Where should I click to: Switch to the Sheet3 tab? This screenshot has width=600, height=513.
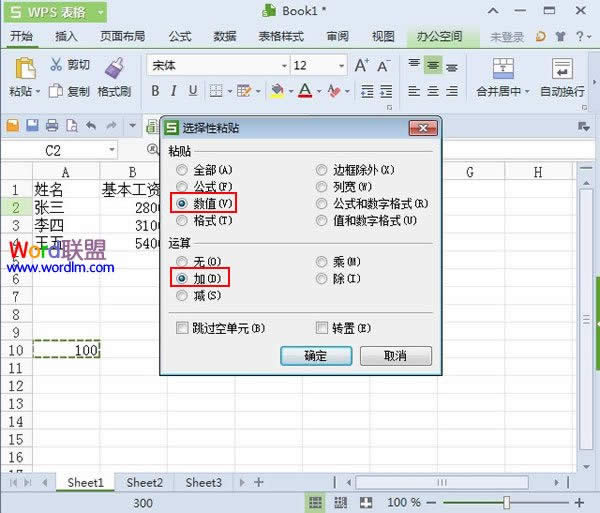(x=203, y=483)
